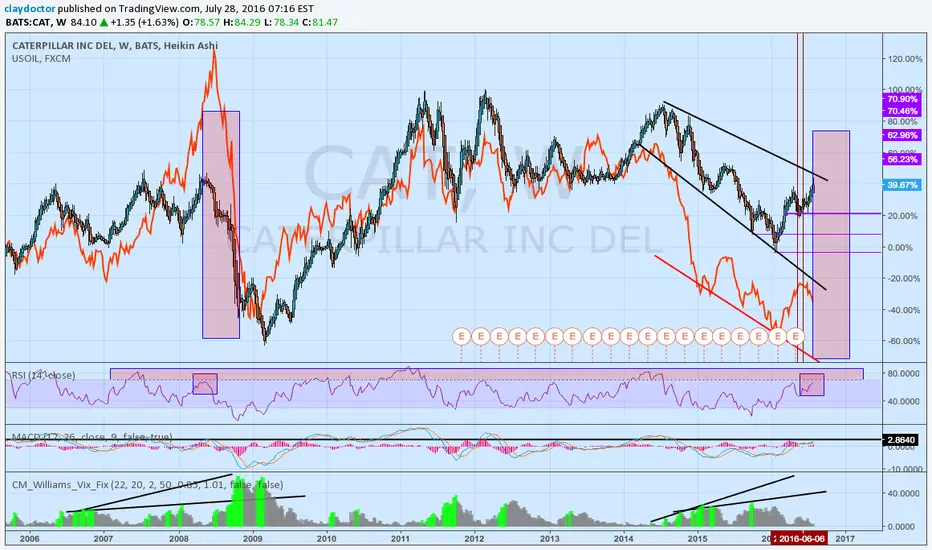Screen dimensions: 932x550
Task: Click the 39.67% blue current price label
Action: click(902, 185)
